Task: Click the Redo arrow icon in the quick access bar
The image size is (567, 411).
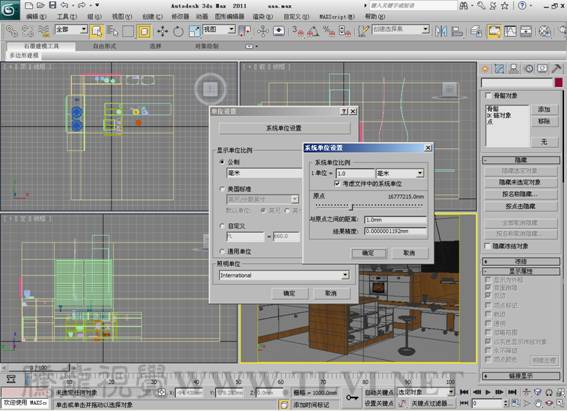Action: click(82, 5)
